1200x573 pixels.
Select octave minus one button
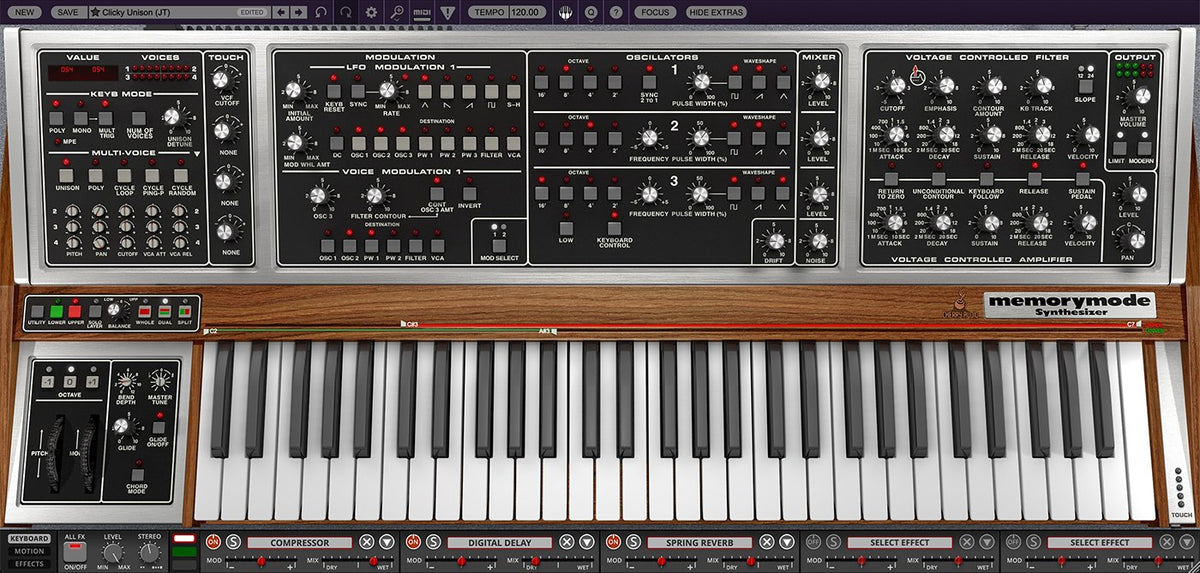click(45, 383)
